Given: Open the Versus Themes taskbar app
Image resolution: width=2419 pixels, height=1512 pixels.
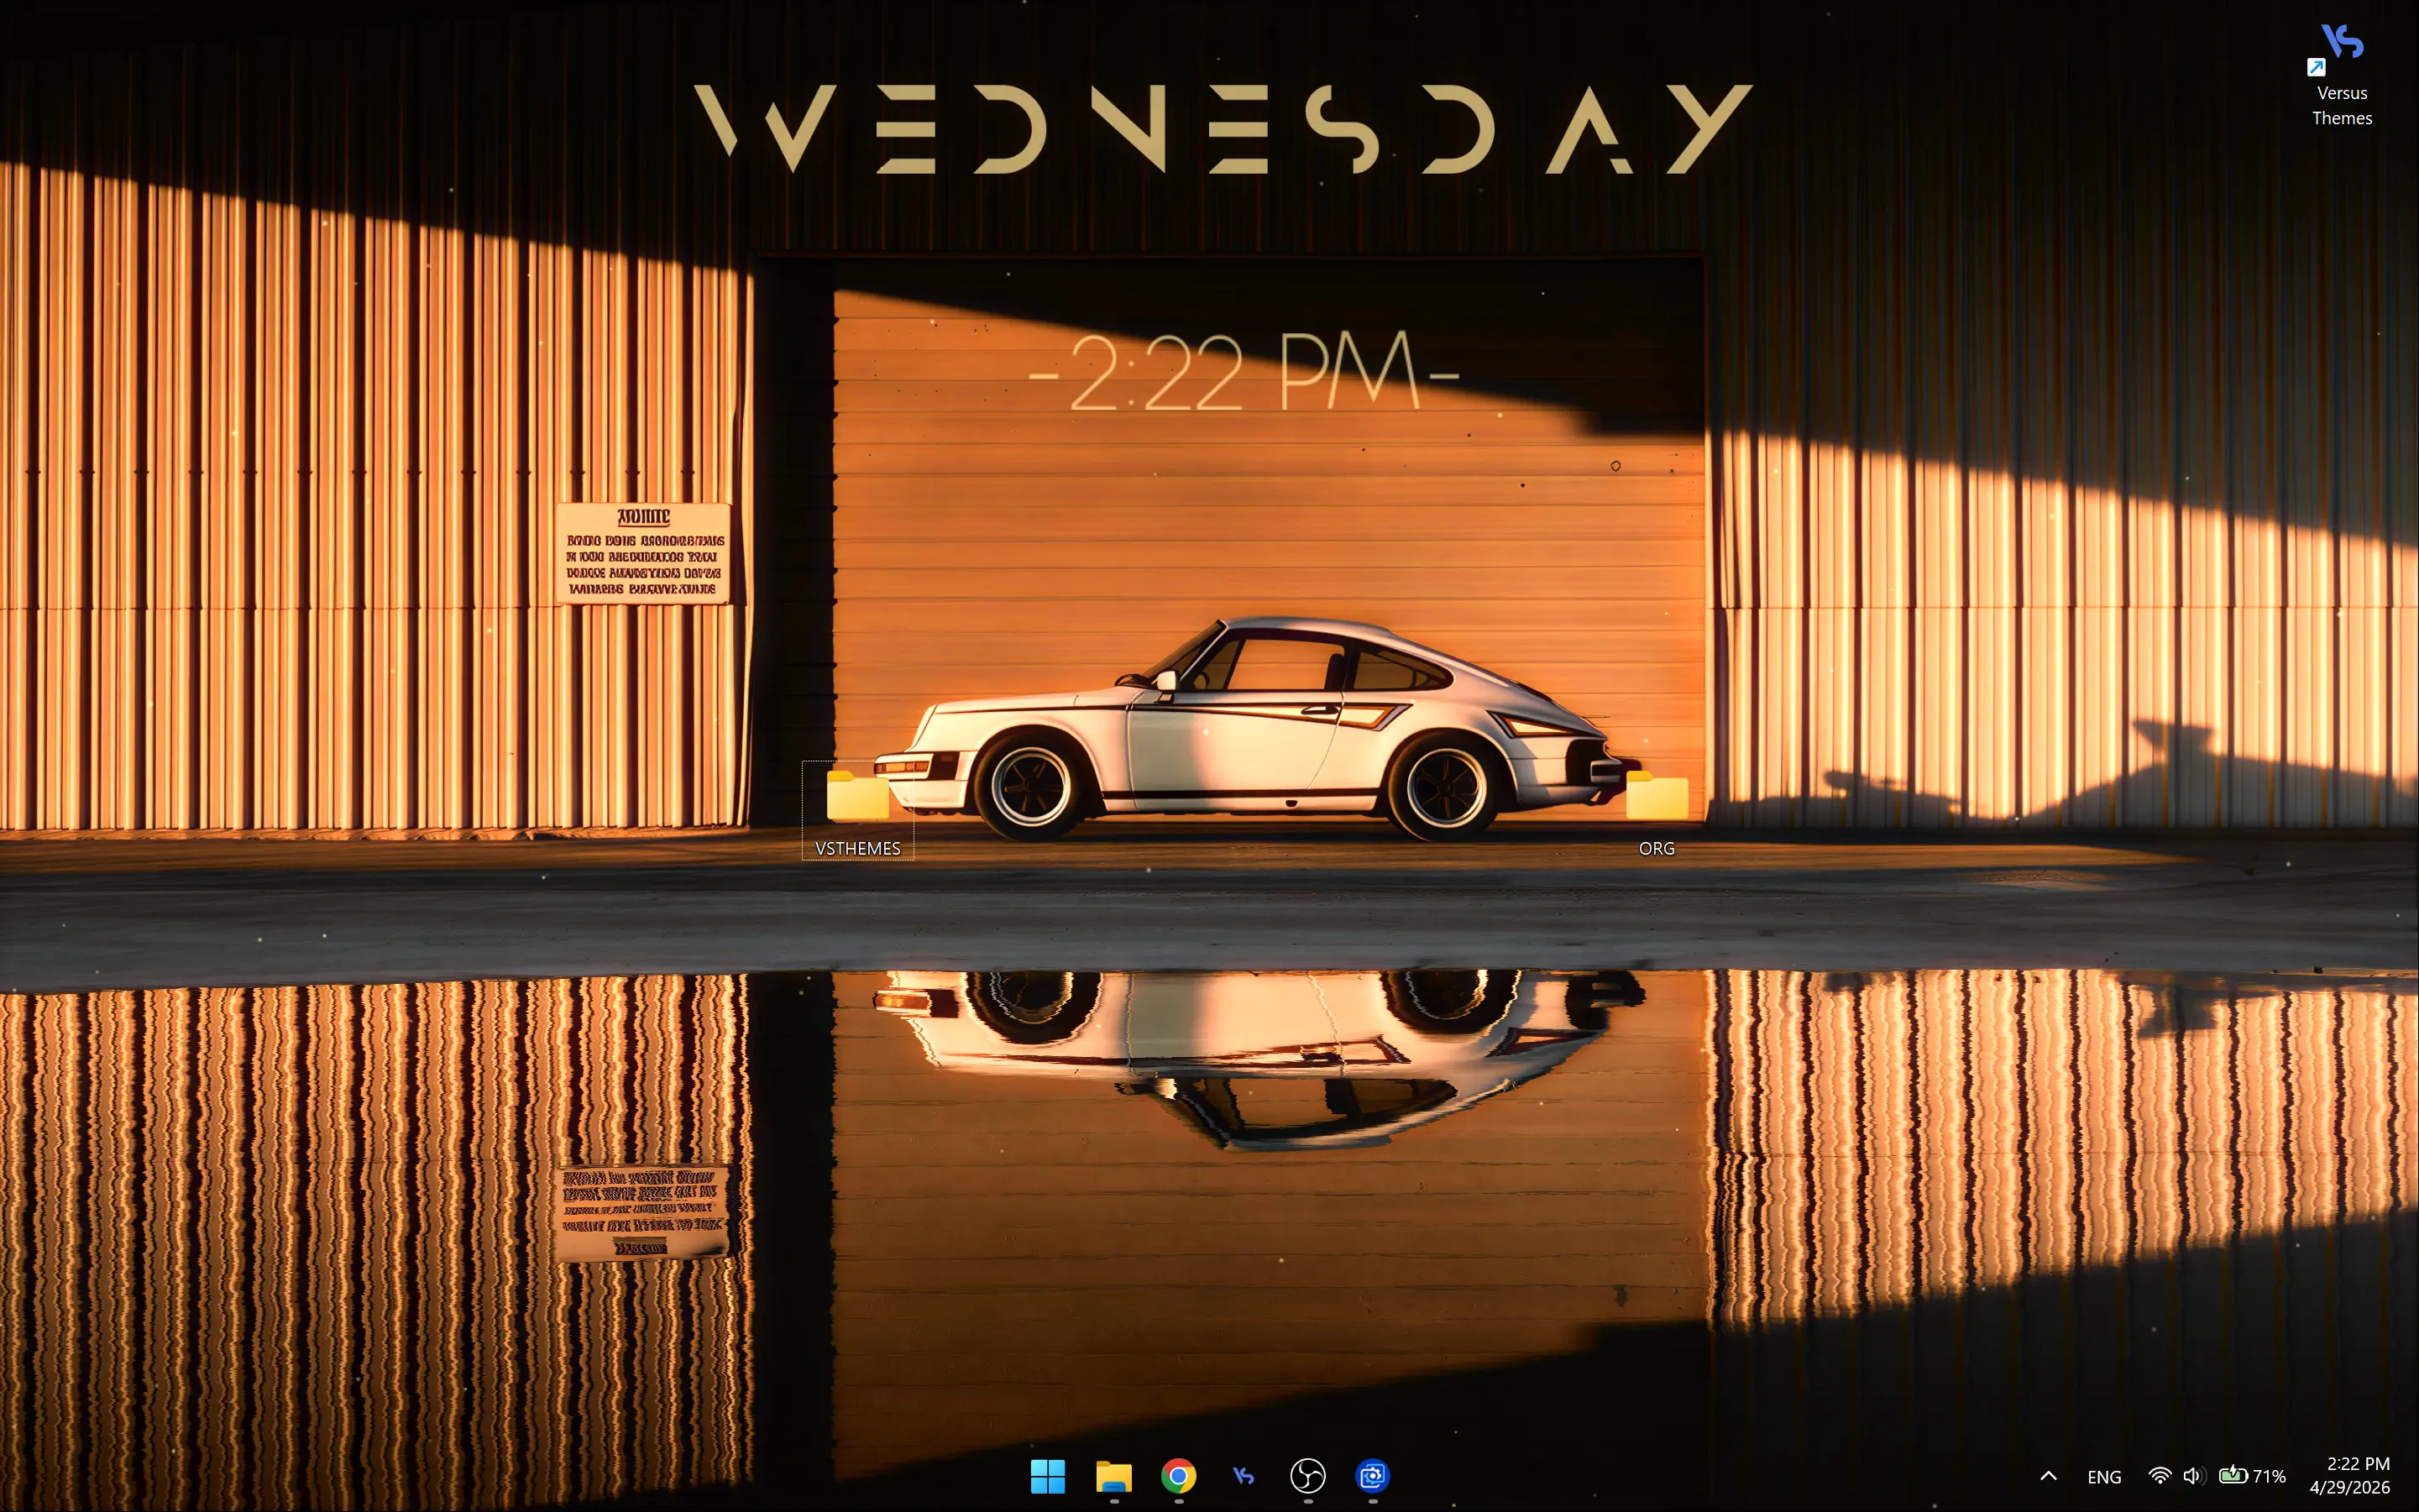Looking at the screenshot, I should [x=1243, y=1475].
